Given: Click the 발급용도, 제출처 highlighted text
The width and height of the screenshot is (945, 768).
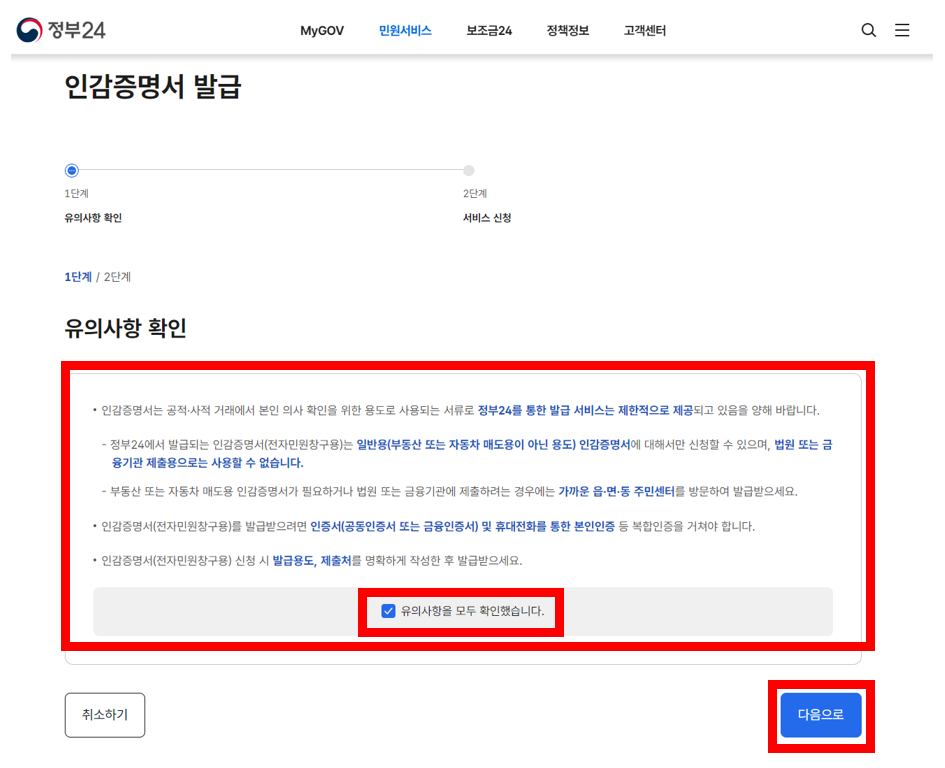Looking at the screenshot, I should (x=312, y=561).
